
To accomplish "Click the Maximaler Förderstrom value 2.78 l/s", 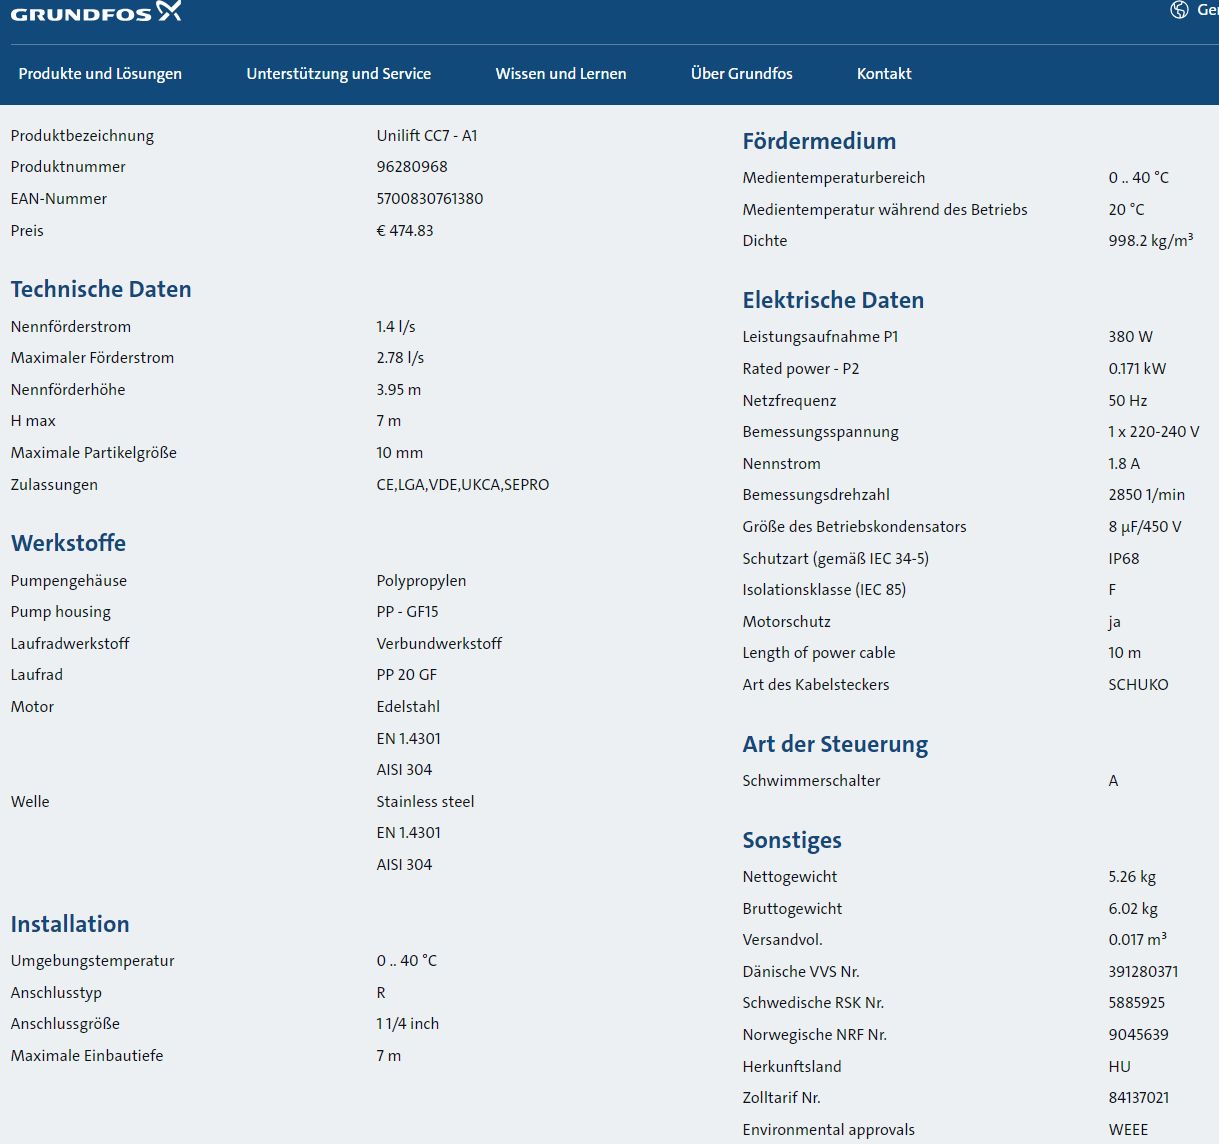I will tap(400, 358).
